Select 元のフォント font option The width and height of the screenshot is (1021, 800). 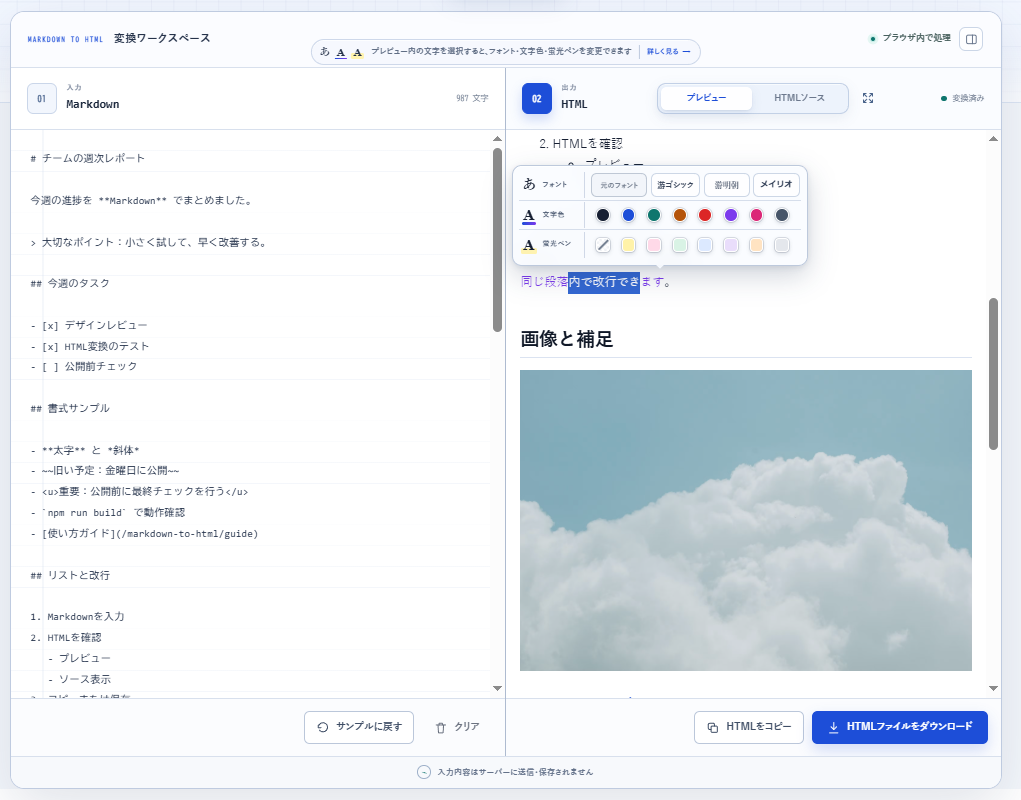(619, 185)
